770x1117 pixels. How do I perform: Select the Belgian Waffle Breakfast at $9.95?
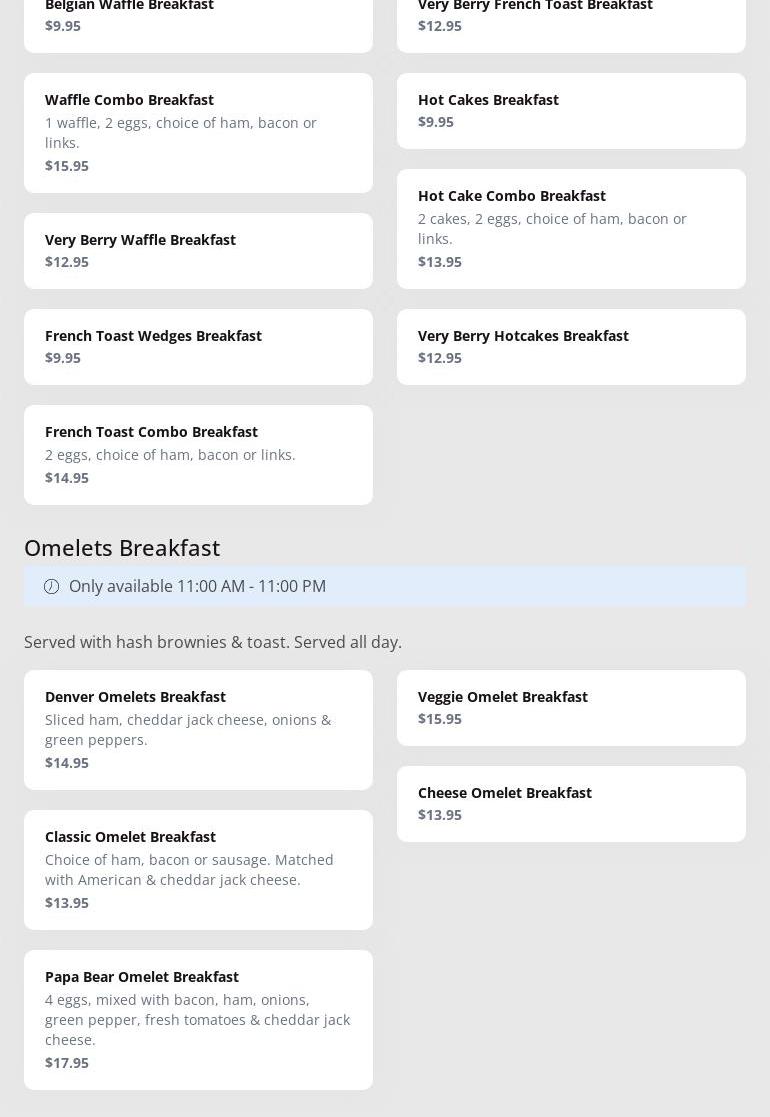coord(198,20)
